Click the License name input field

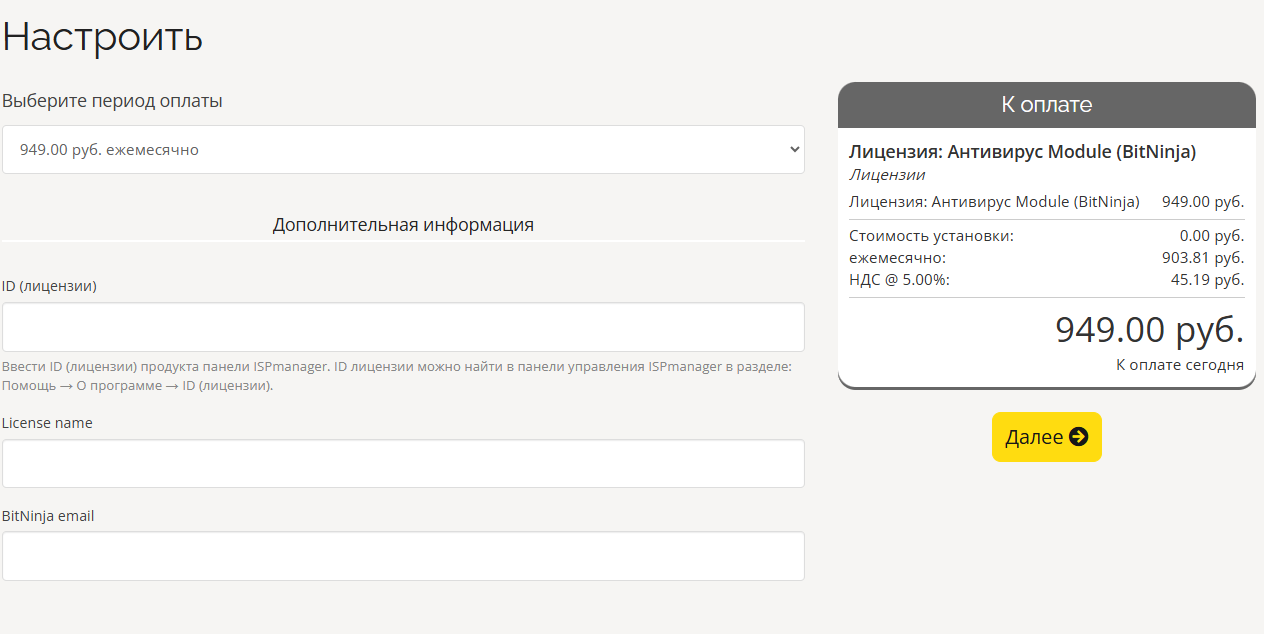click(403, 464)
